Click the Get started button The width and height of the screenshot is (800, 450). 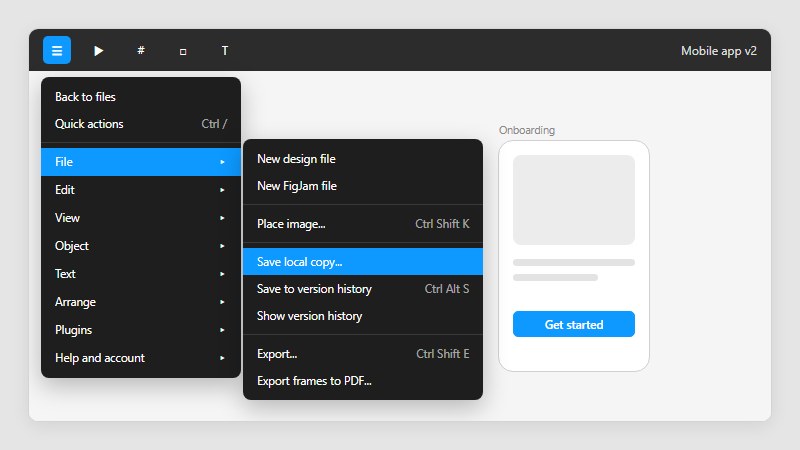coord(573,324)
